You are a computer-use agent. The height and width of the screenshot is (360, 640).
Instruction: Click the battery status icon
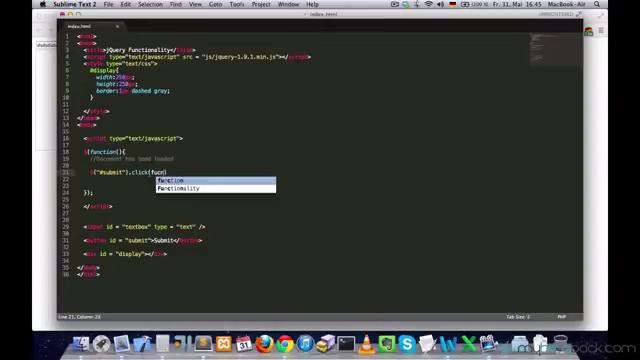click(465, 4)
